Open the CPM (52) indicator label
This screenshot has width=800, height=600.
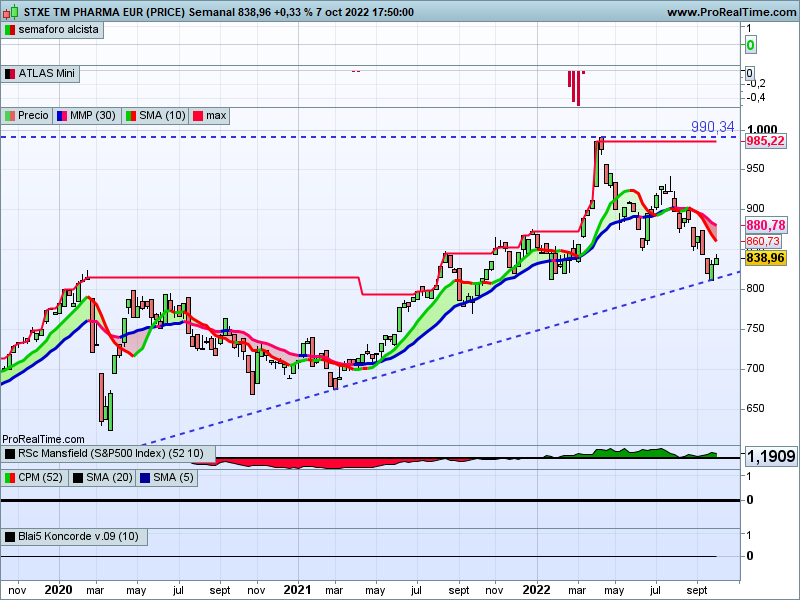40,478
